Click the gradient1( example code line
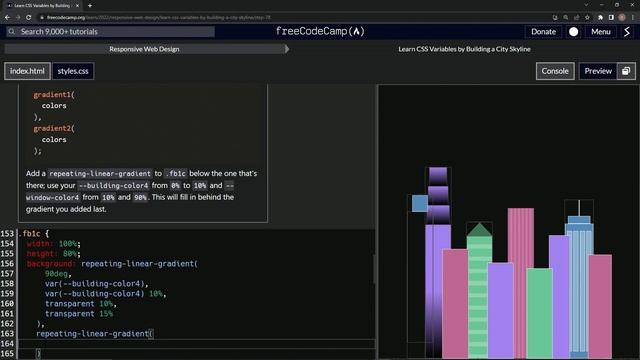Viewport: 640px width, 360px height. coord(54,95)
